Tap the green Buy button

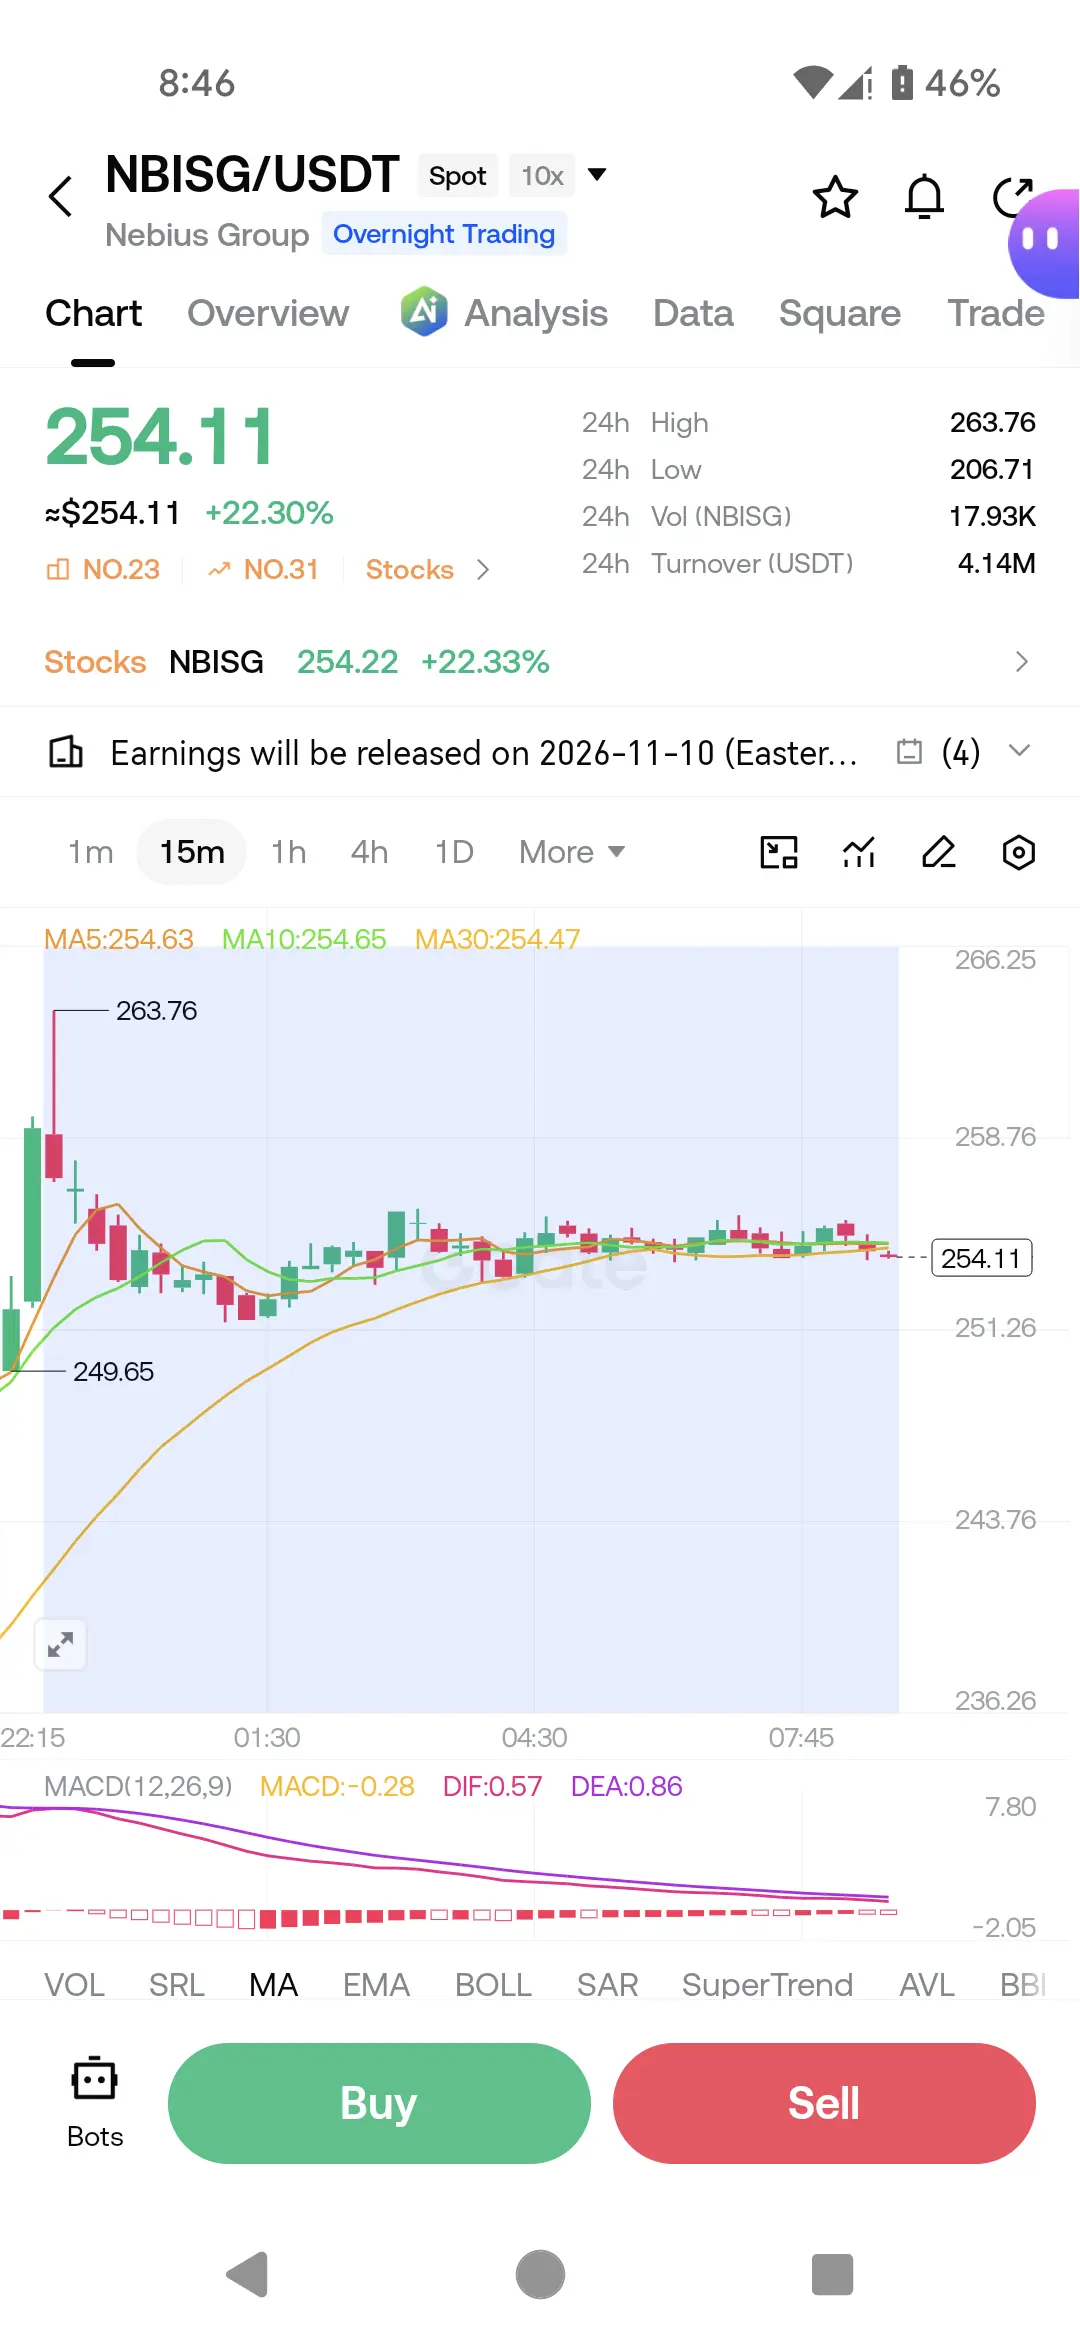379,2103
